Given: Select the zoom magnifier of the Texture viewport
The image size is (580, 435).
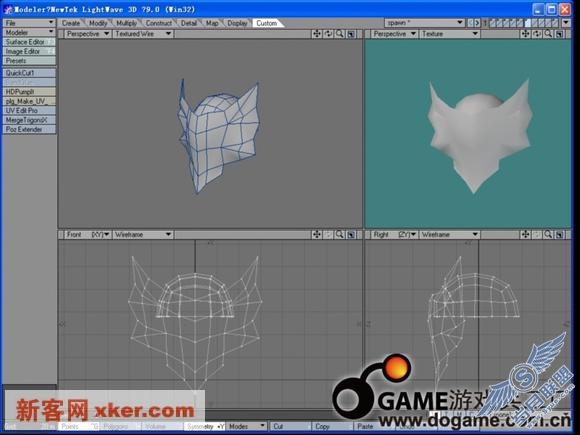Looking at the screenshot, I should [x=548, y=34].
